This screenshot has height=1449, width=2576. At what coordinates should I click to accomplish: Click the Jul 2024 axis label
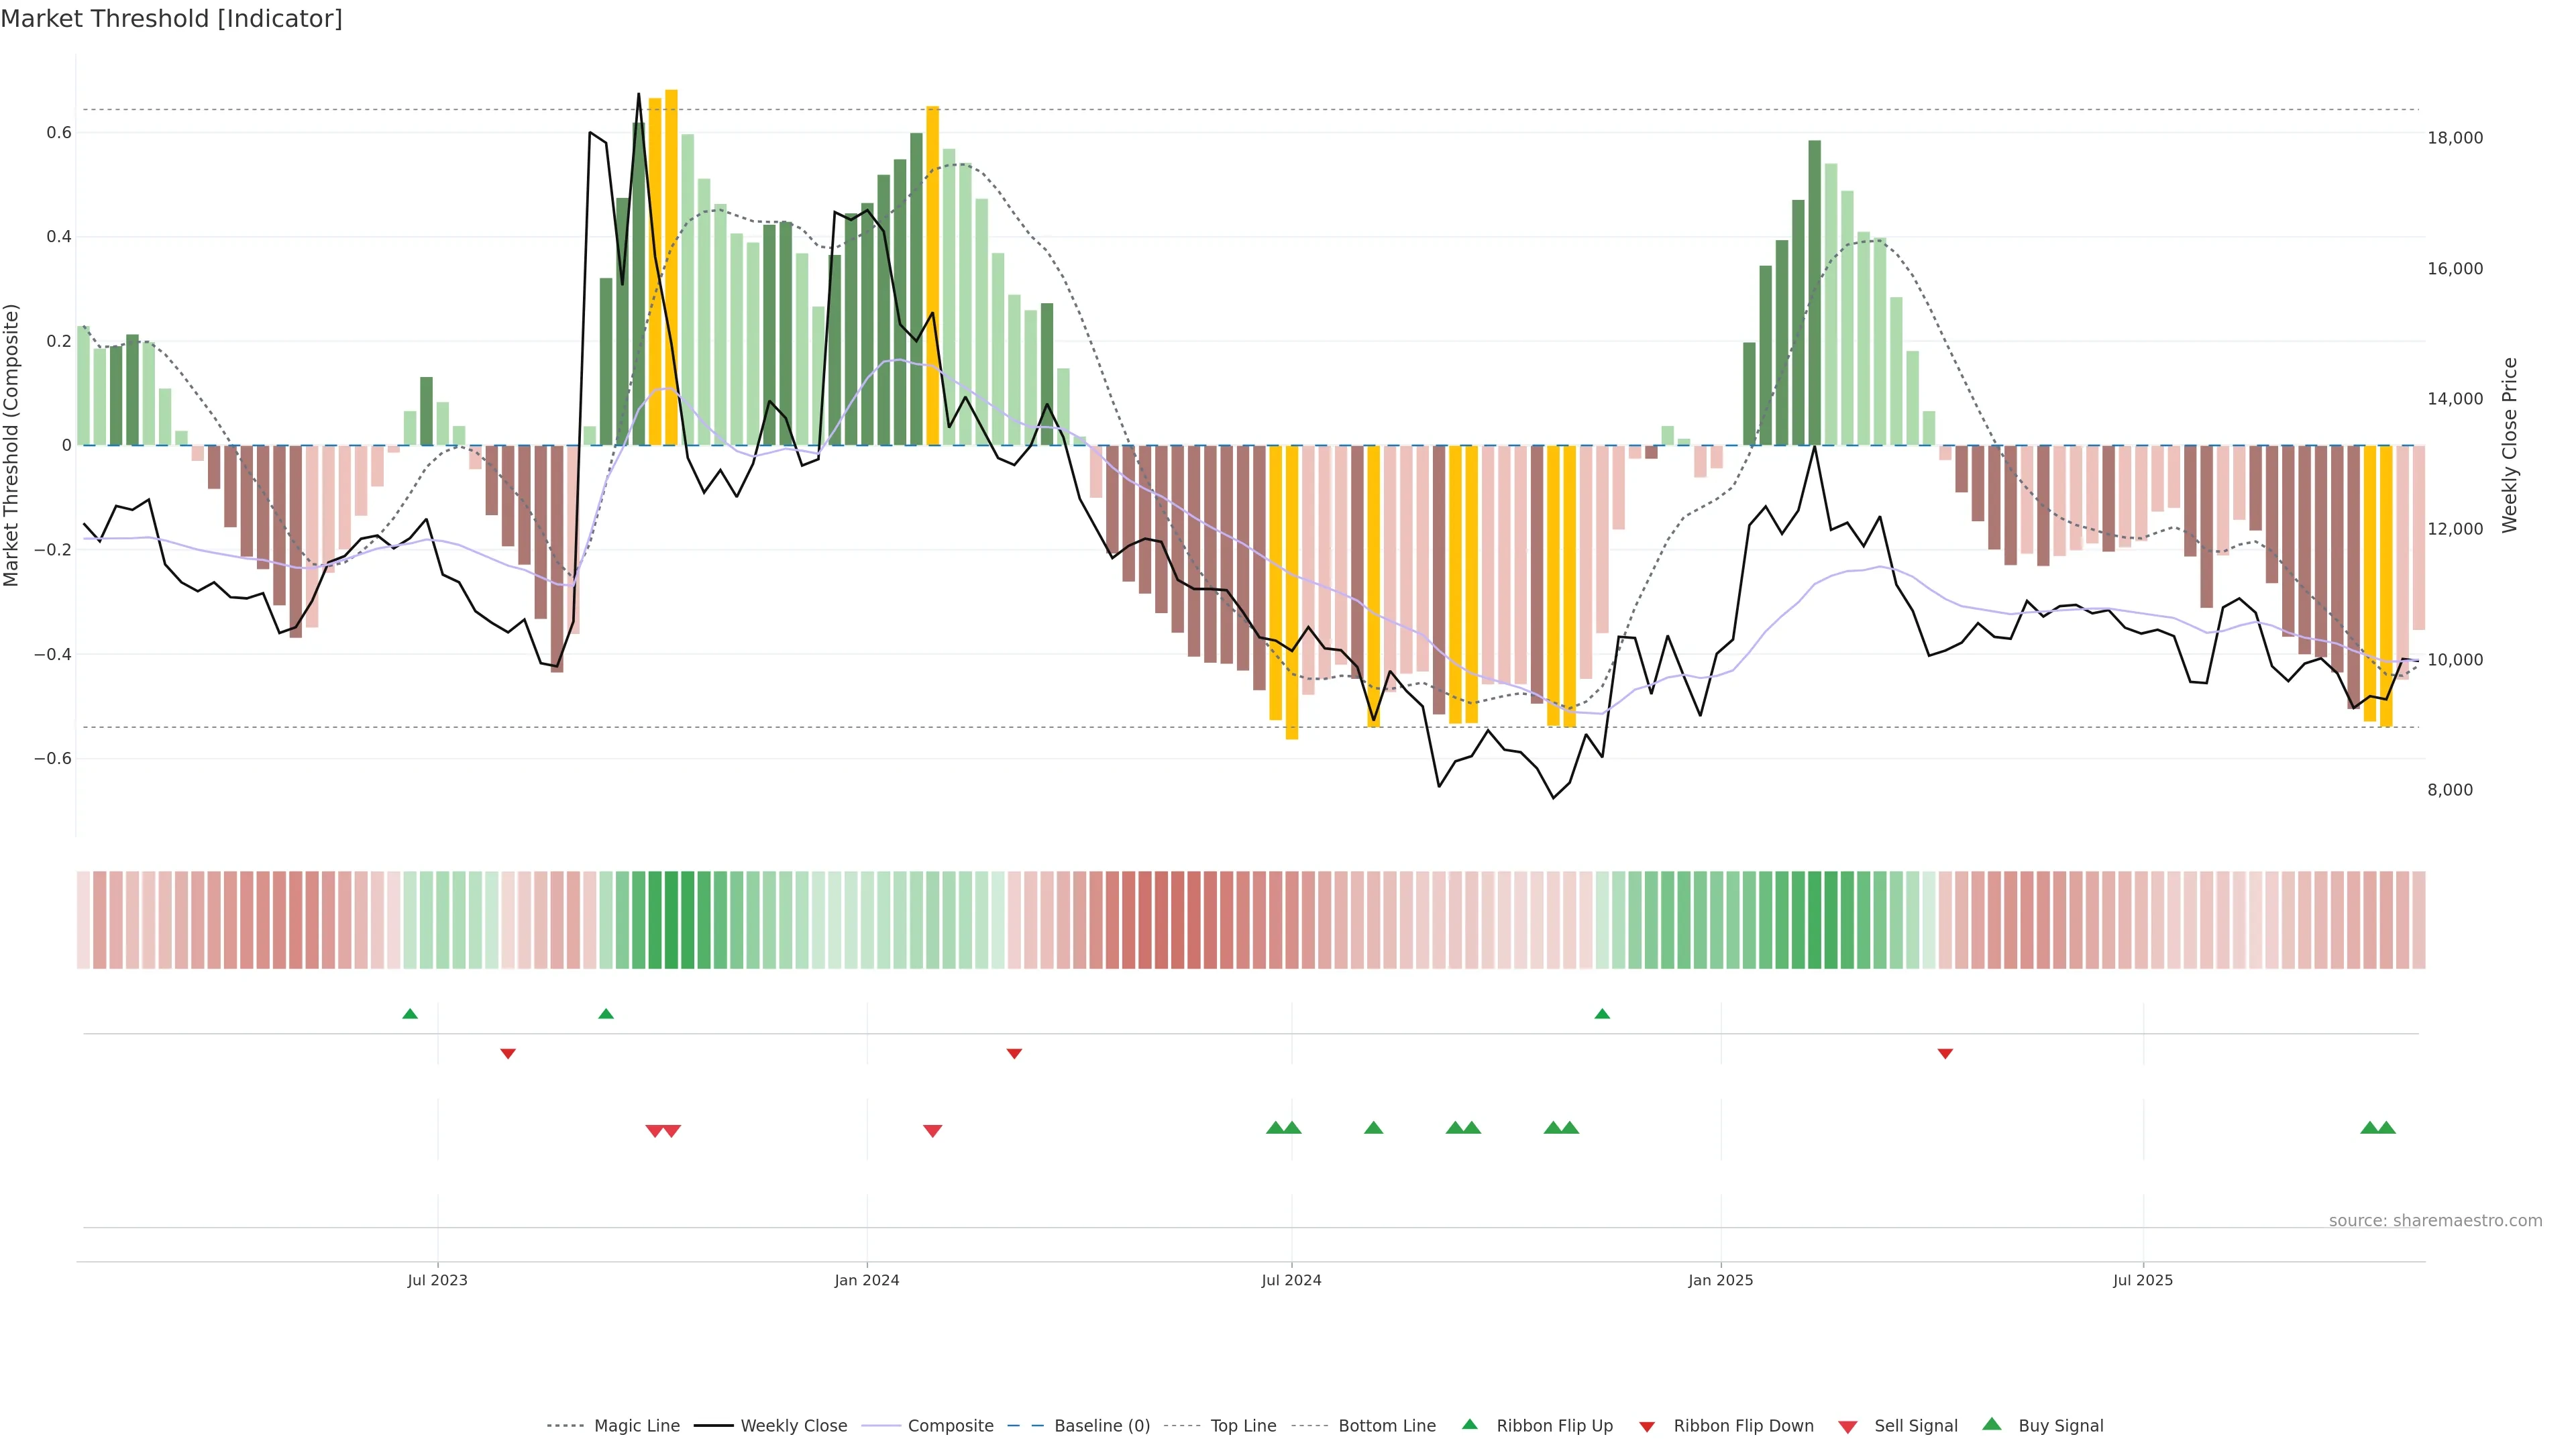pos(1291,1280)
